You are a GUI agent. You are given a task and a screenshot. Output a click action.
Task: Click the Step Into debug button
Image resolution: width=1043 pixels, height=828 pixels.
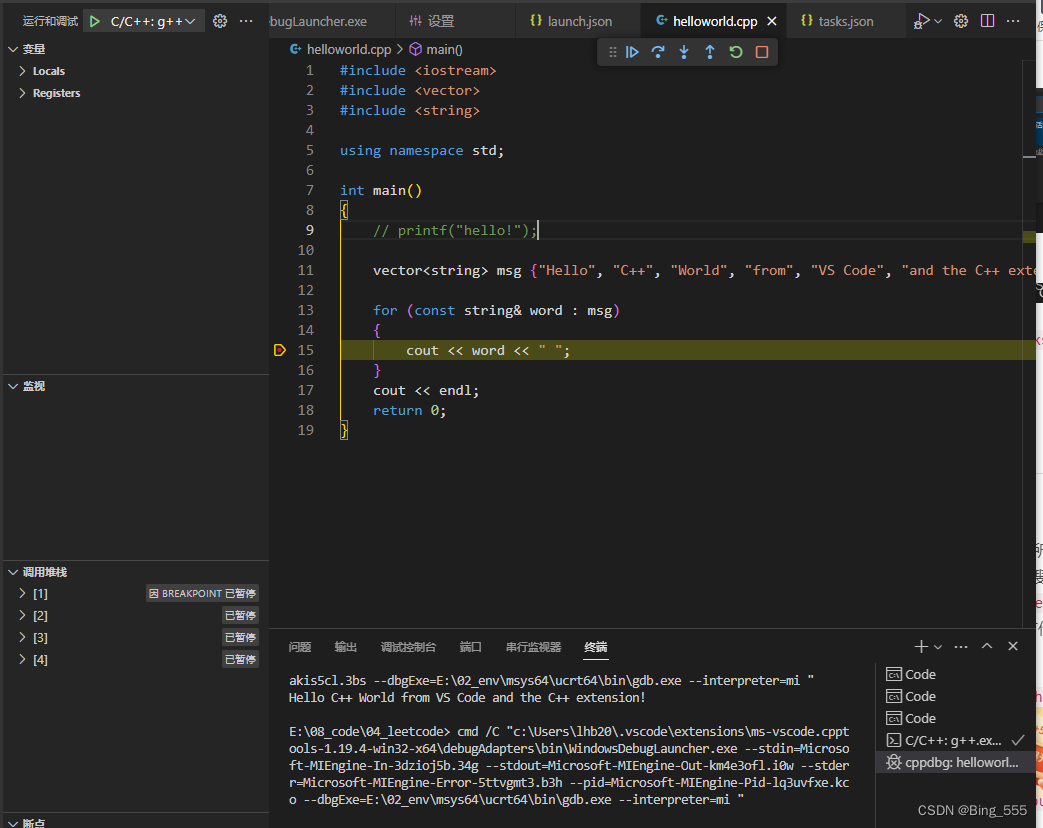click(684, 52)
